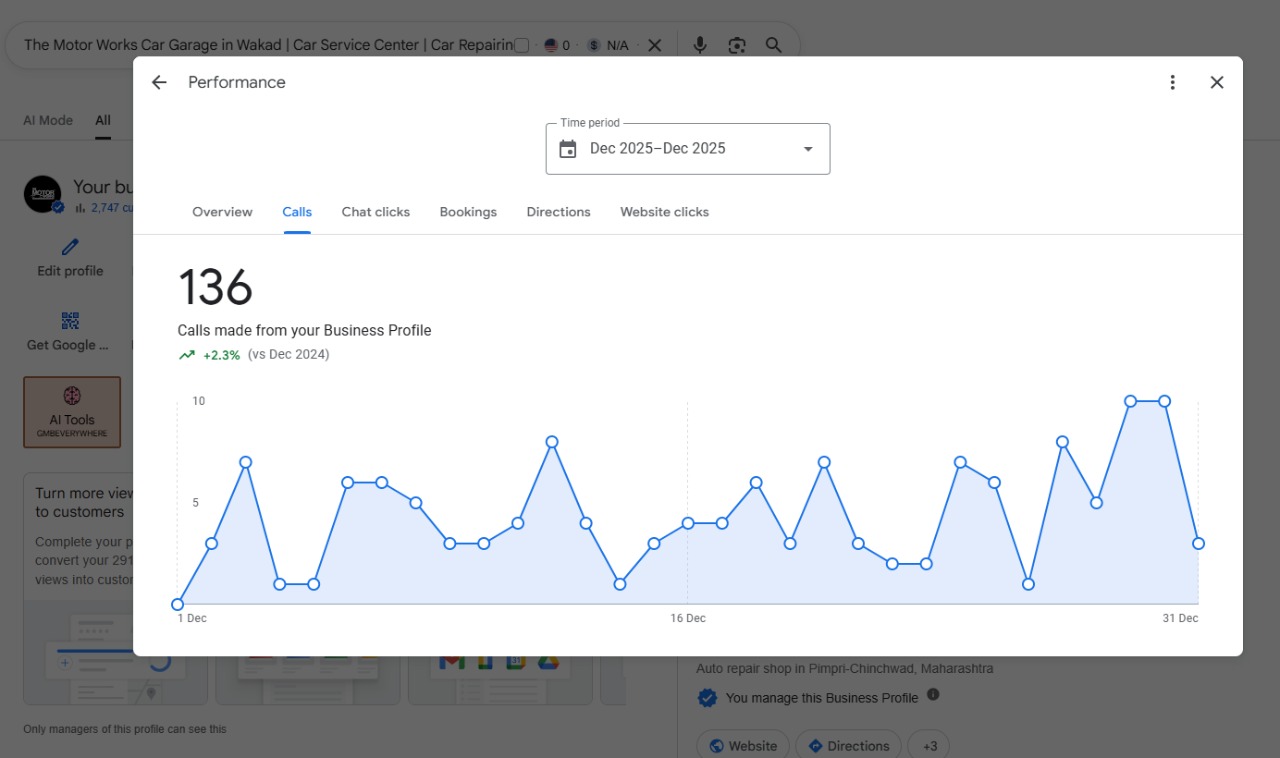Switch to the Overview tab

[222, 212]
